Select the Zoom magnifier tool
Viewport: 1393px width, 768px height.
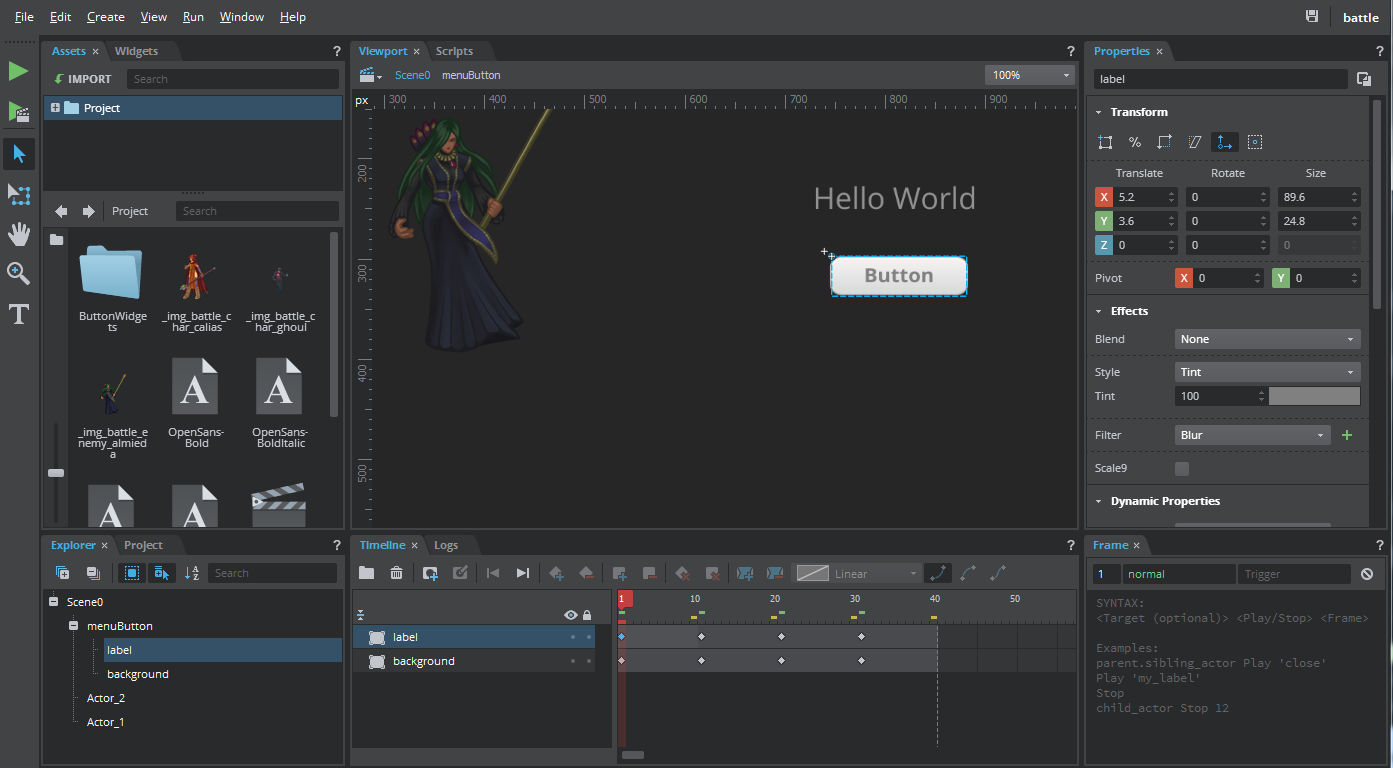click(x=18, y=273)
